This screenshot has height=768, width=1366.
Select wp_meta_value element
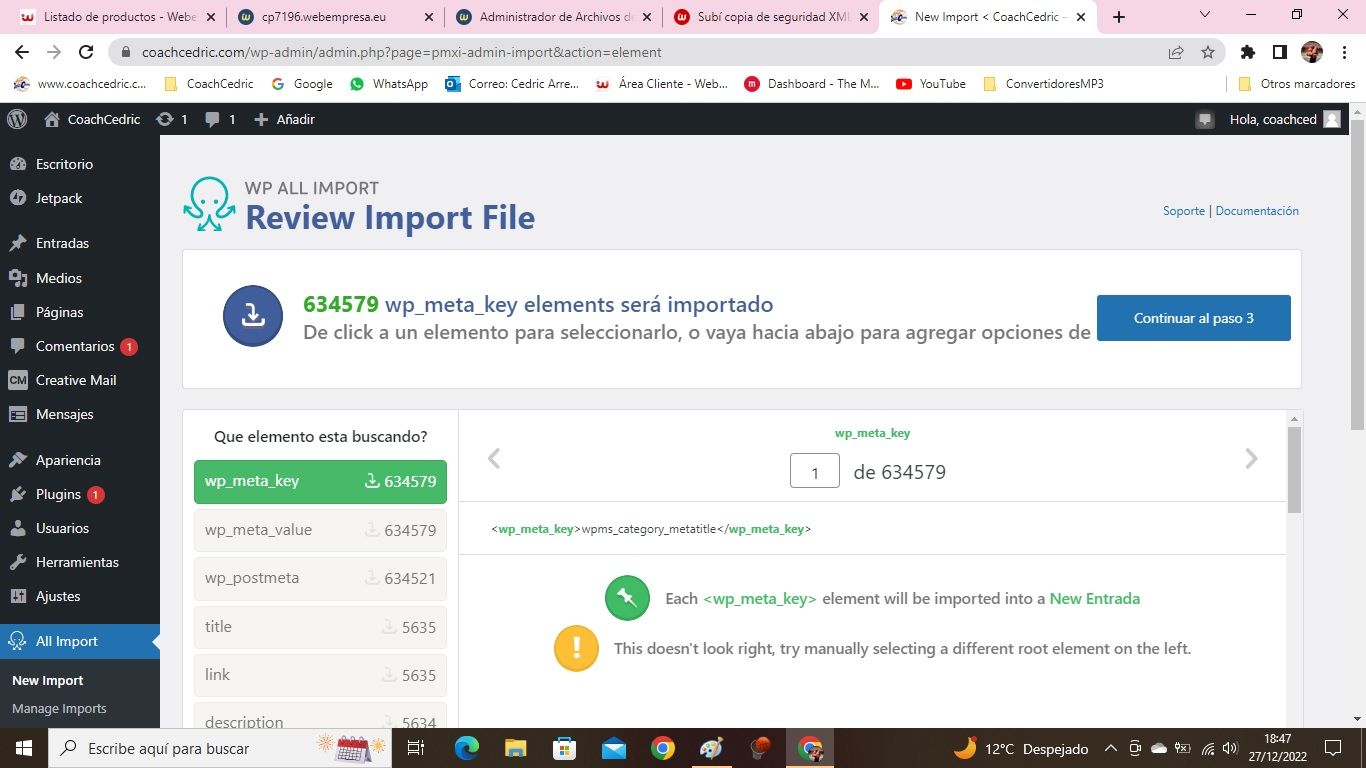[320, 530]
